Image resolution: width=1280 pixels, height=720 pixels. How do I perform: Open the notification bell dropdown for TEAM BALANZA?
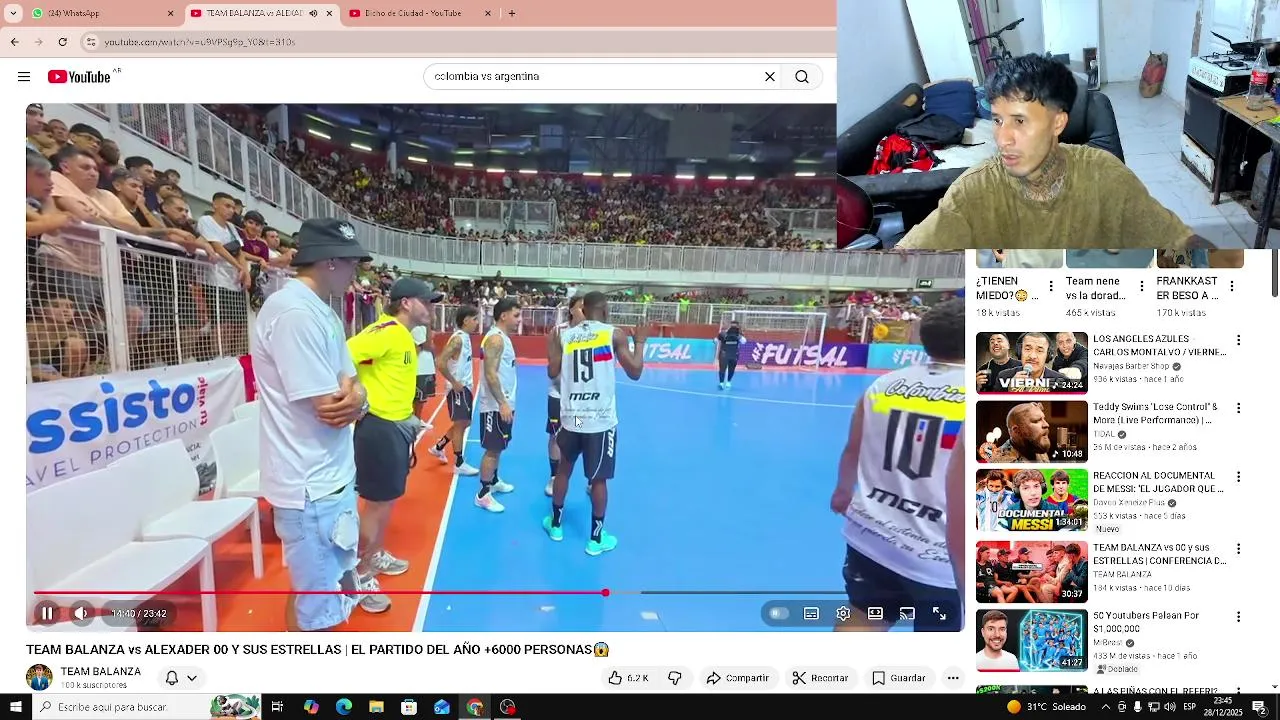[x=181, y=678]
